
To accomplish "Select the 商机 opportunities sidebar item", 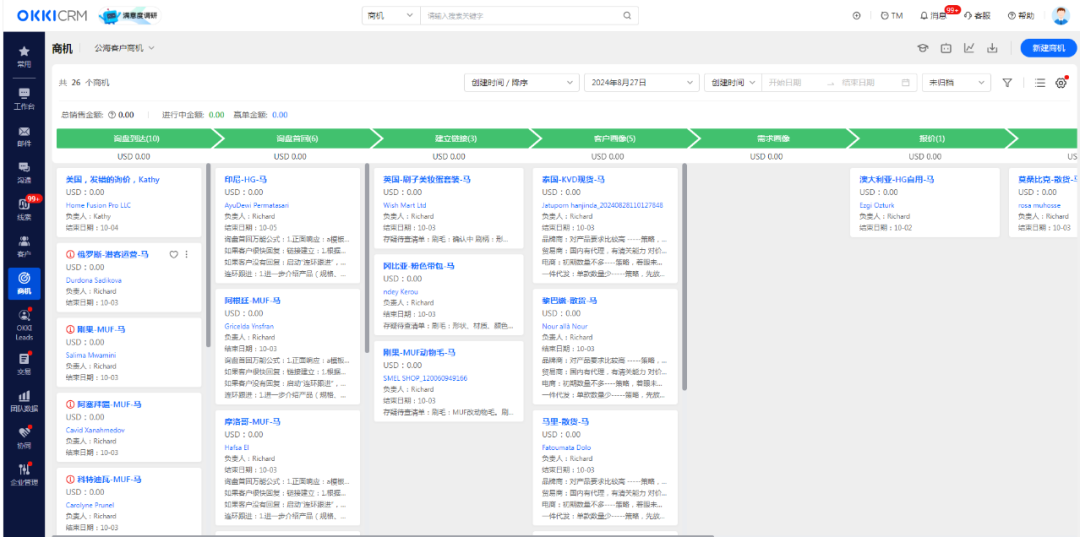I will tap(24, 284).
